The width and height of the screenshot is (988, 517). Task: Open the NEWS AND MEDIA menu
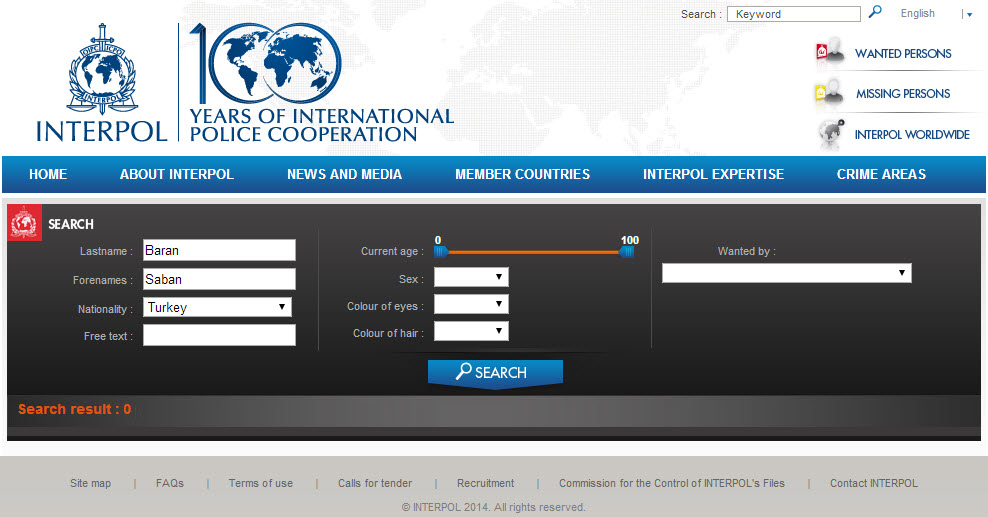click(345, 174)
